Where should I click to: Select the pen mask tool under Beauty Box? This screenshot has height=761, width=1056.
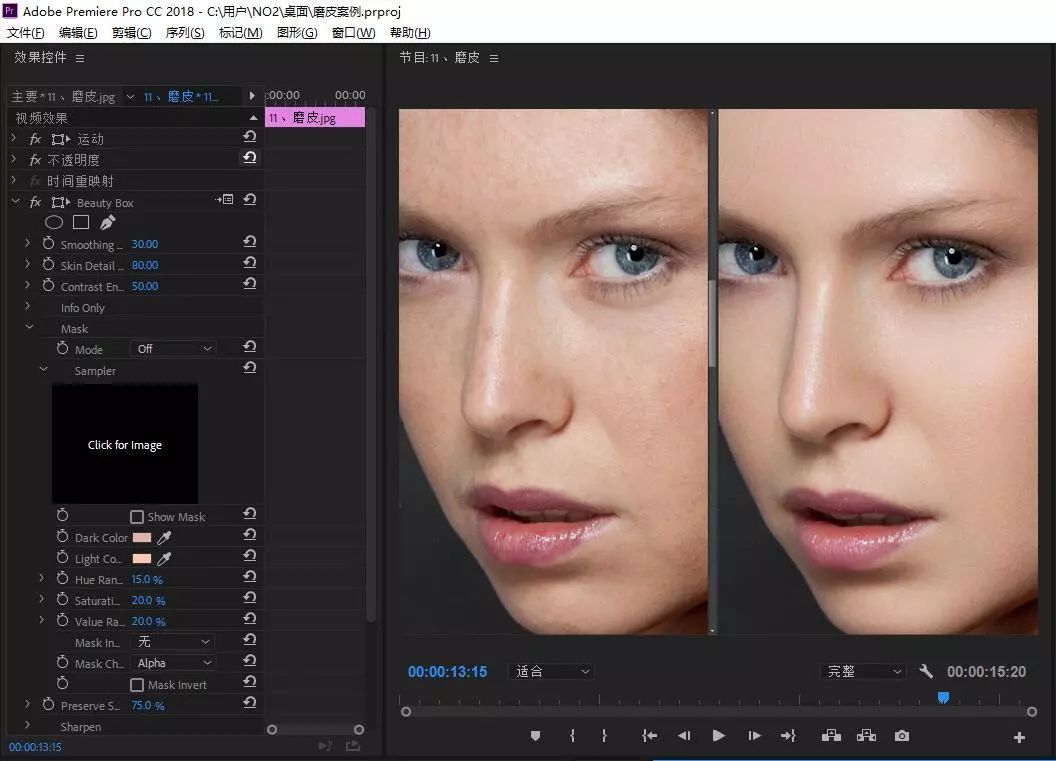(x=107, y=222)
